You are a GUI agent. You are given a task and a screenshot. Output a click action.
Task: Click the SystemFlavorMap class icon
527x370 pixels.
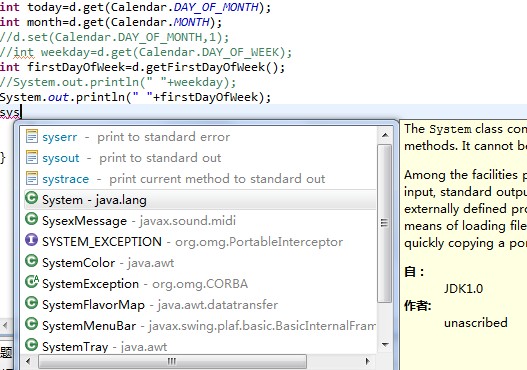32,303
